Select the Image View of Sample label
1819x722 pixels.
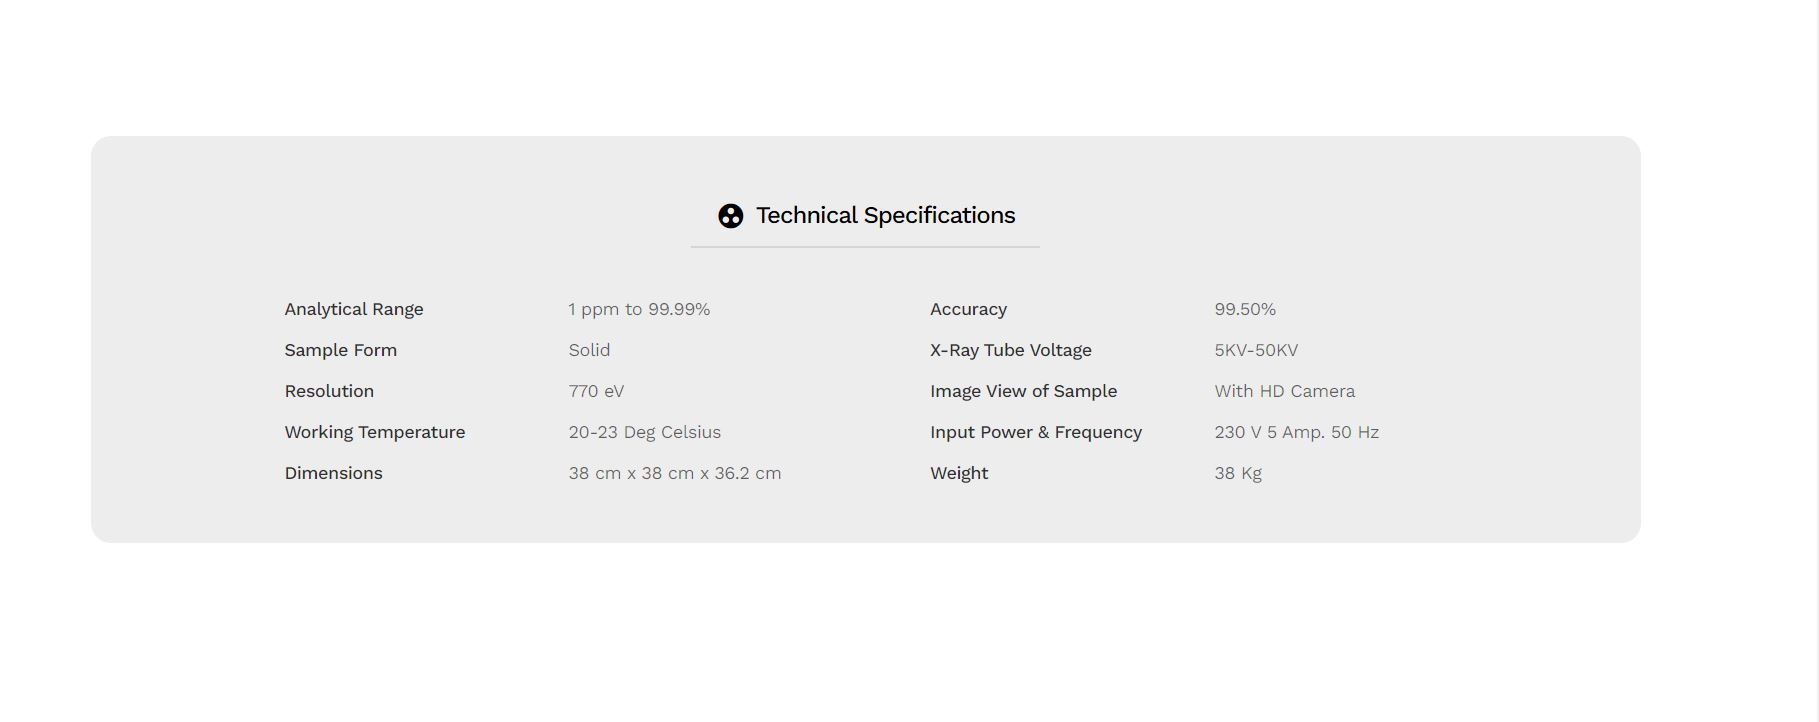tap(1024, 391)
